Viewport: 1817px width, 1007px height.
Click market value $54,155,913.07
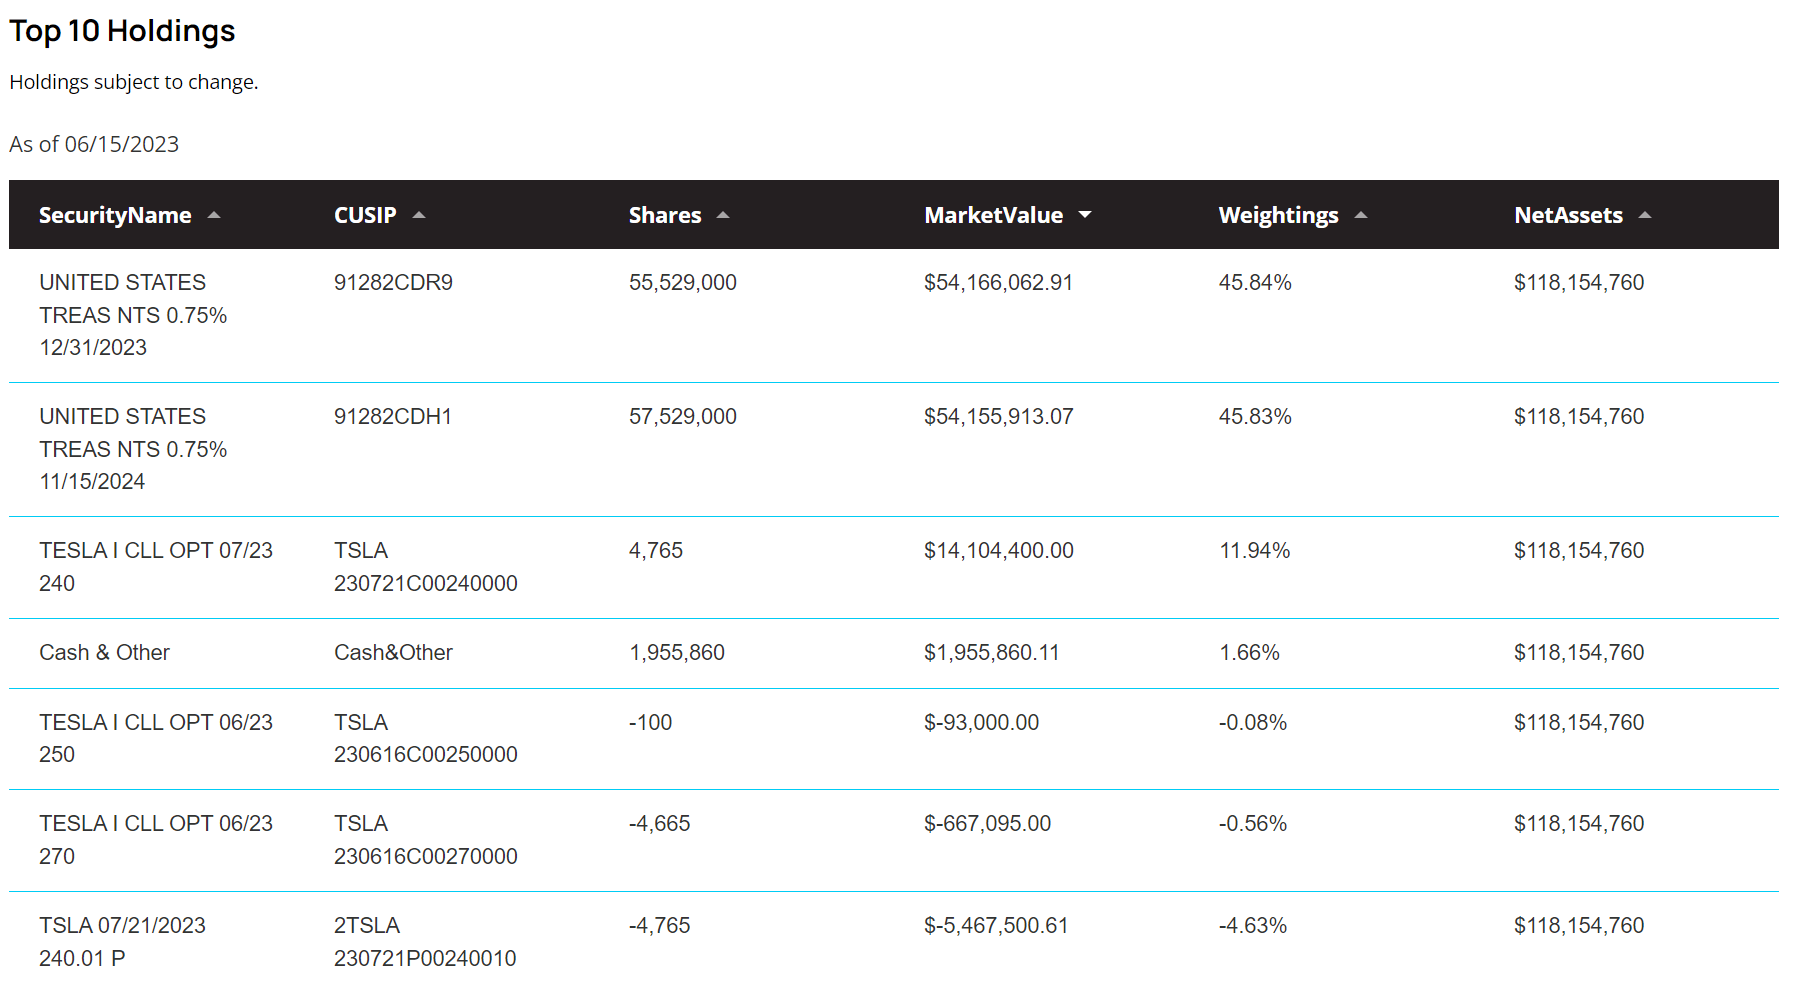(x=998, y=417)
